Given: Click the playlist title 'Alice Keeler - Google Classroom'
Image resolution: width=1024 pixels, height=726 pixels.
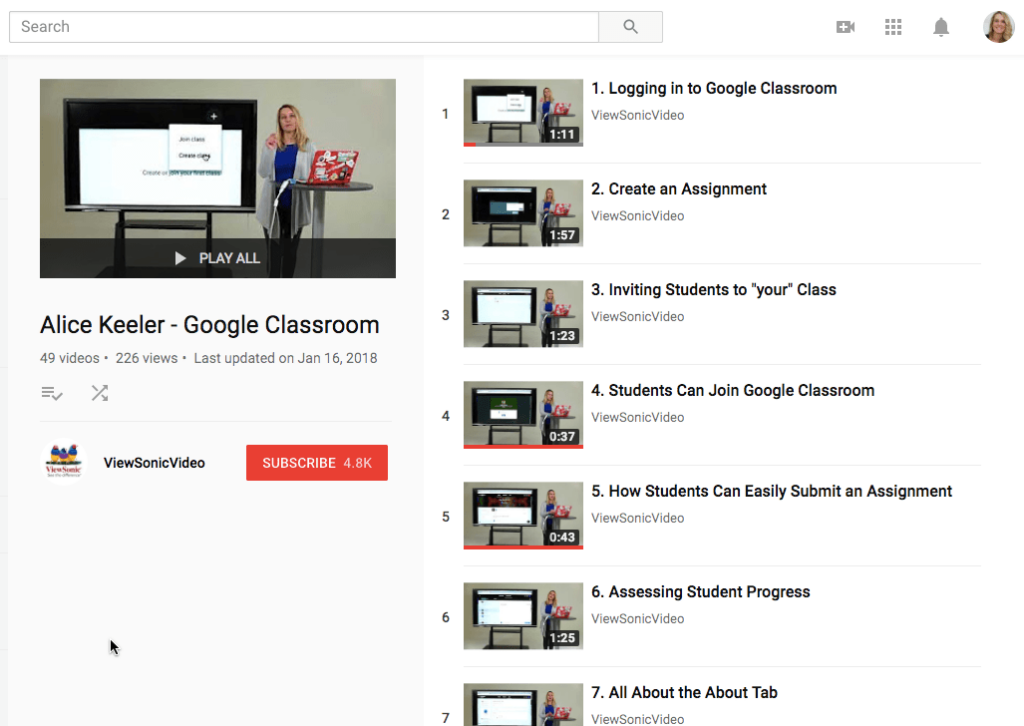Looking at the screenshot, I should pos(210,324).
